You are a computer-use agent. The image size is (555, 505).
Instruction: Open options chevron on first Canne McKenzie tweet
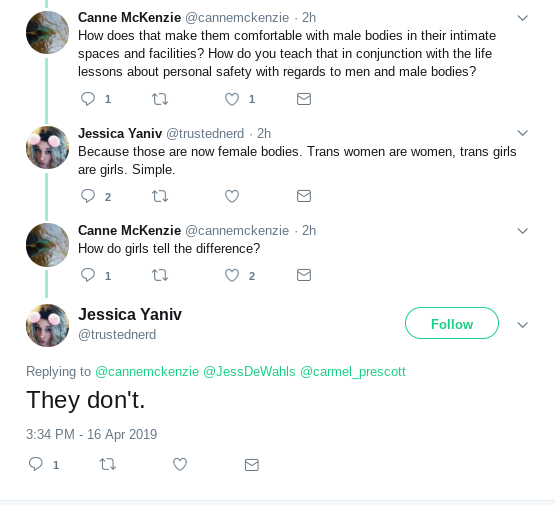click(x=522, y=18)
